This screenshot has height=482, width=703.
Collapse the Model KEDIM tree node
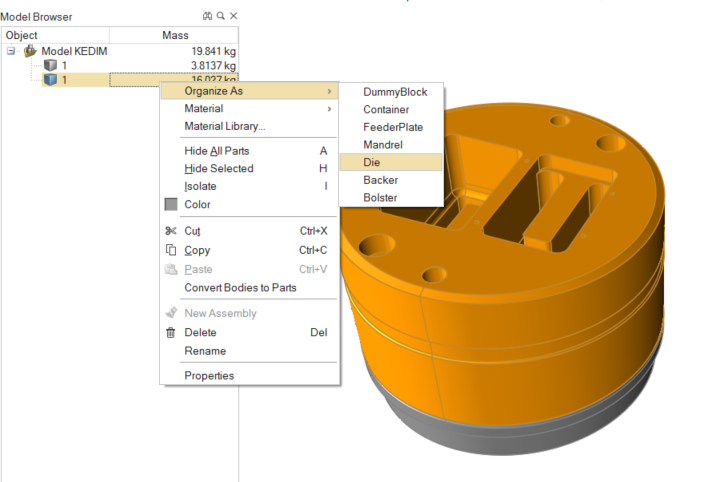(x=11, y=51)
